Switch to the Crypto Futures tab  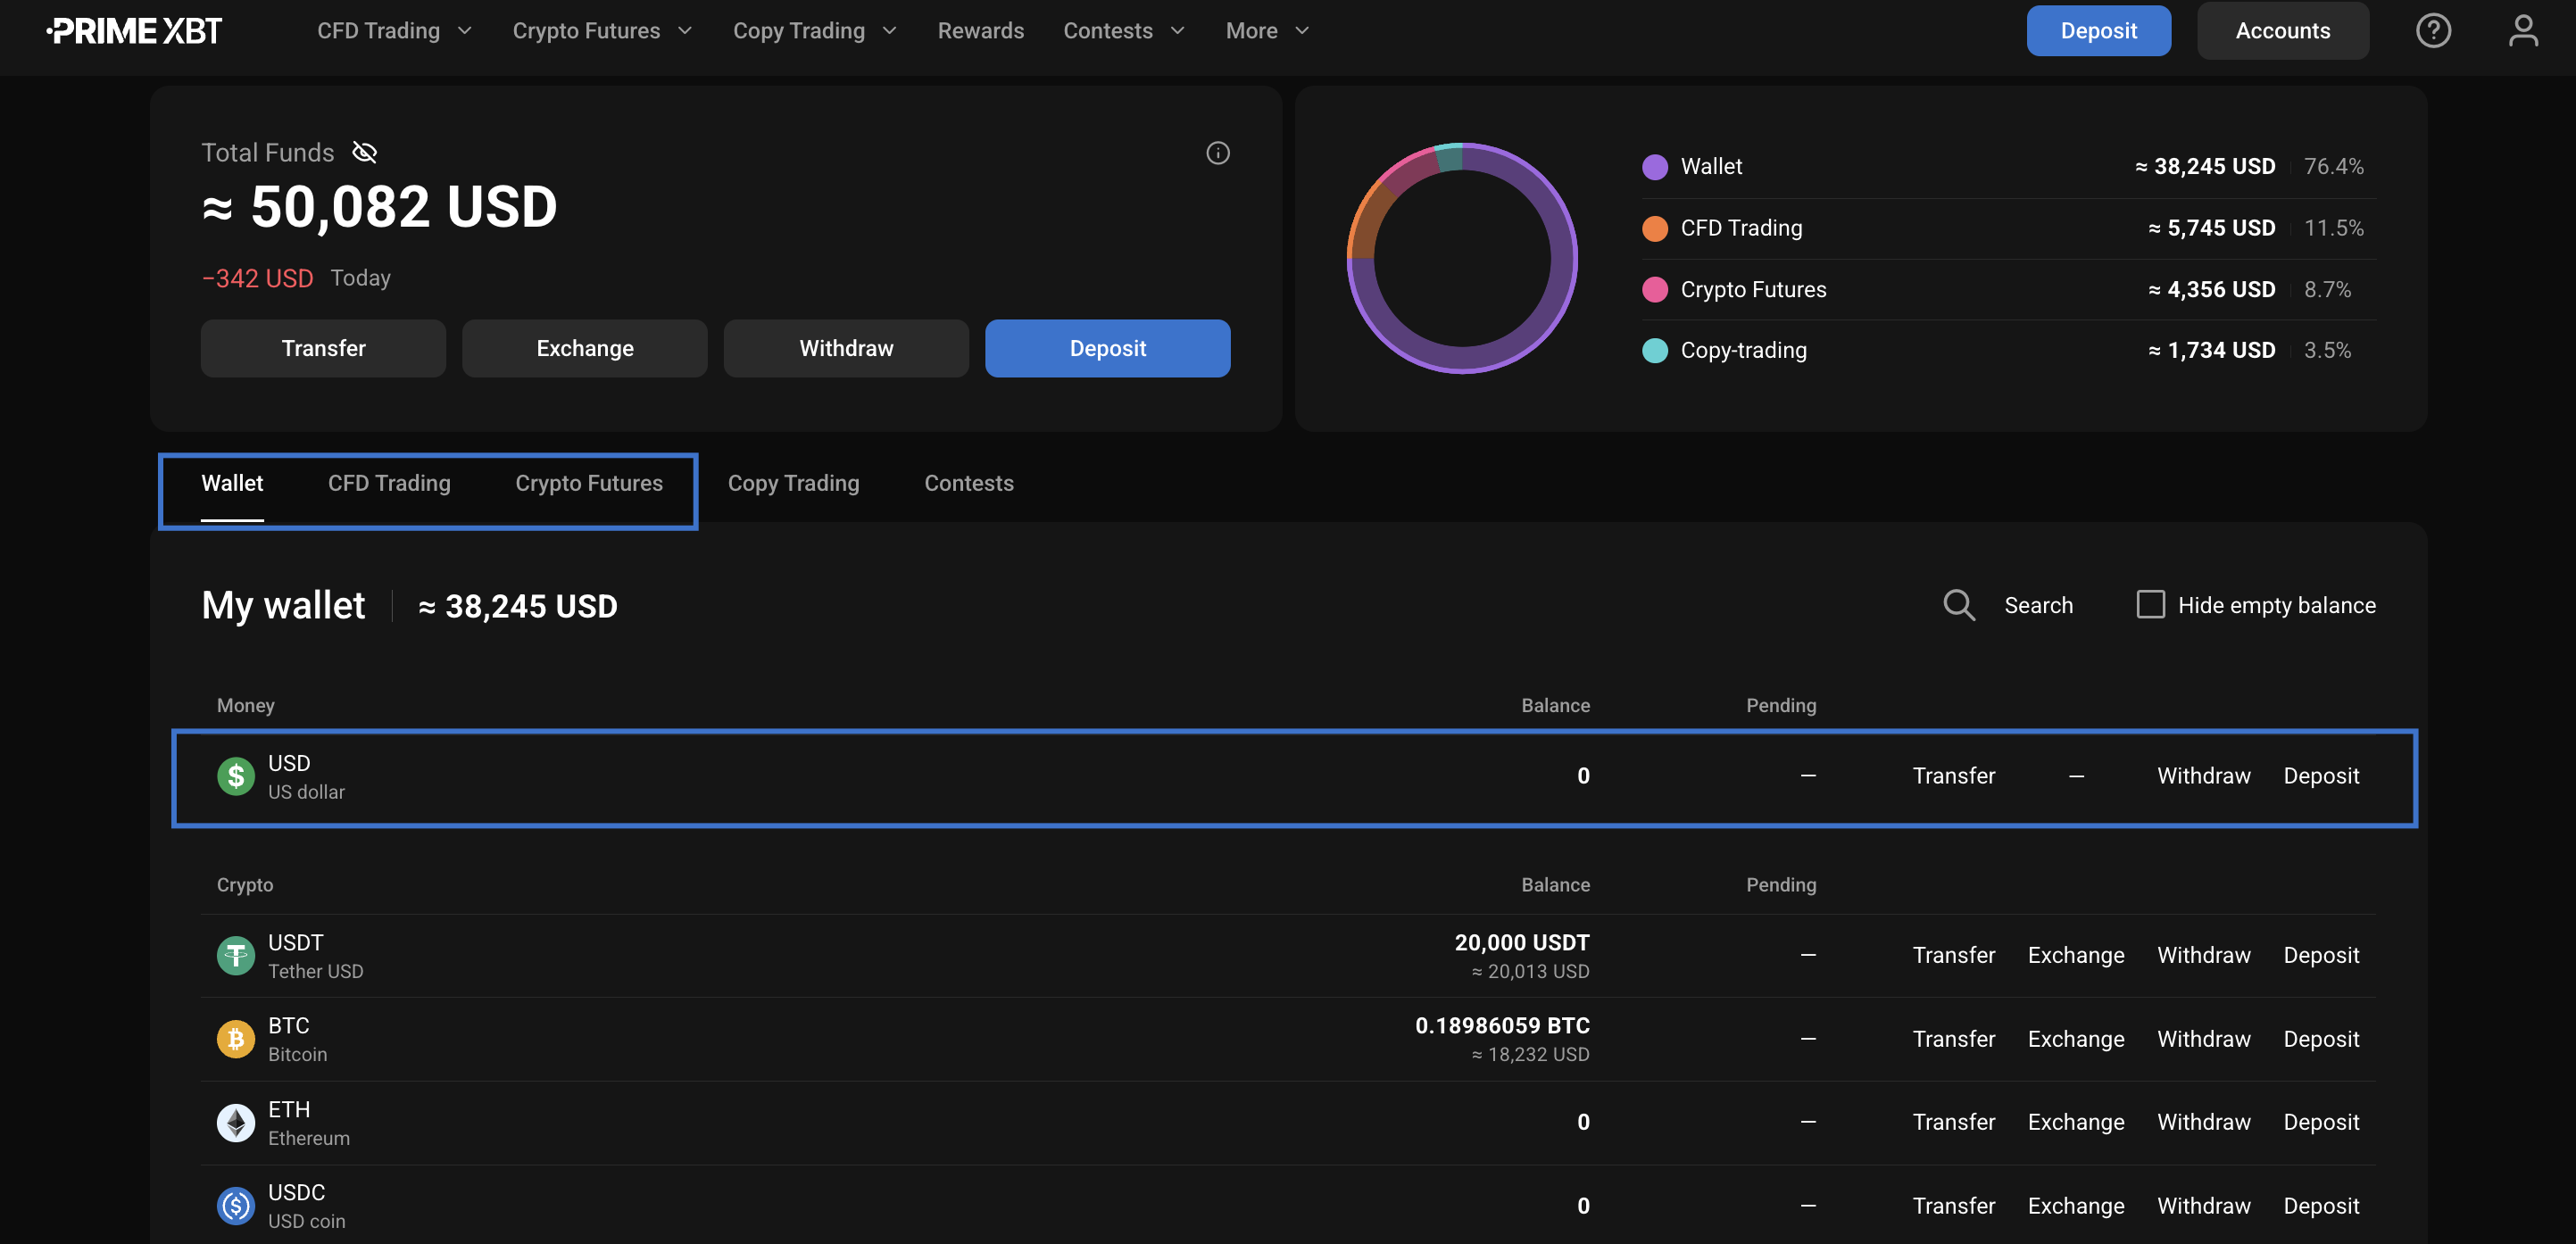(589, 483)
